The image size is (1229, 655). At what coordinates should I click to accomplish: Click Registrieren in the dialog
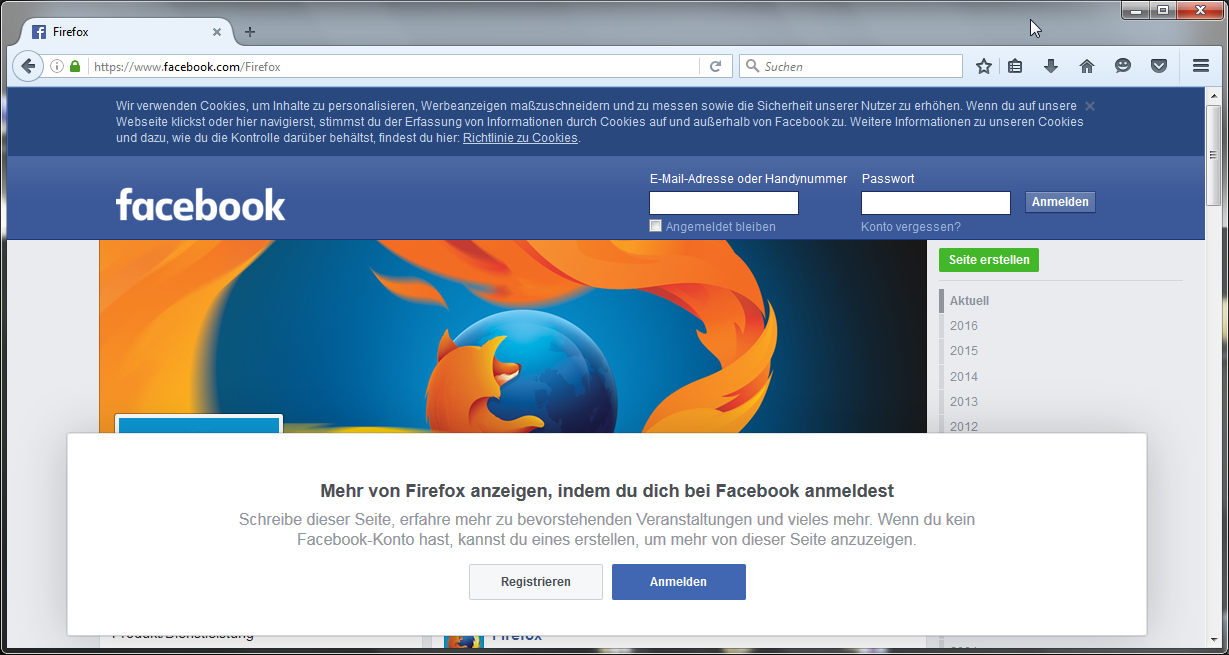(x=536, y=582)
